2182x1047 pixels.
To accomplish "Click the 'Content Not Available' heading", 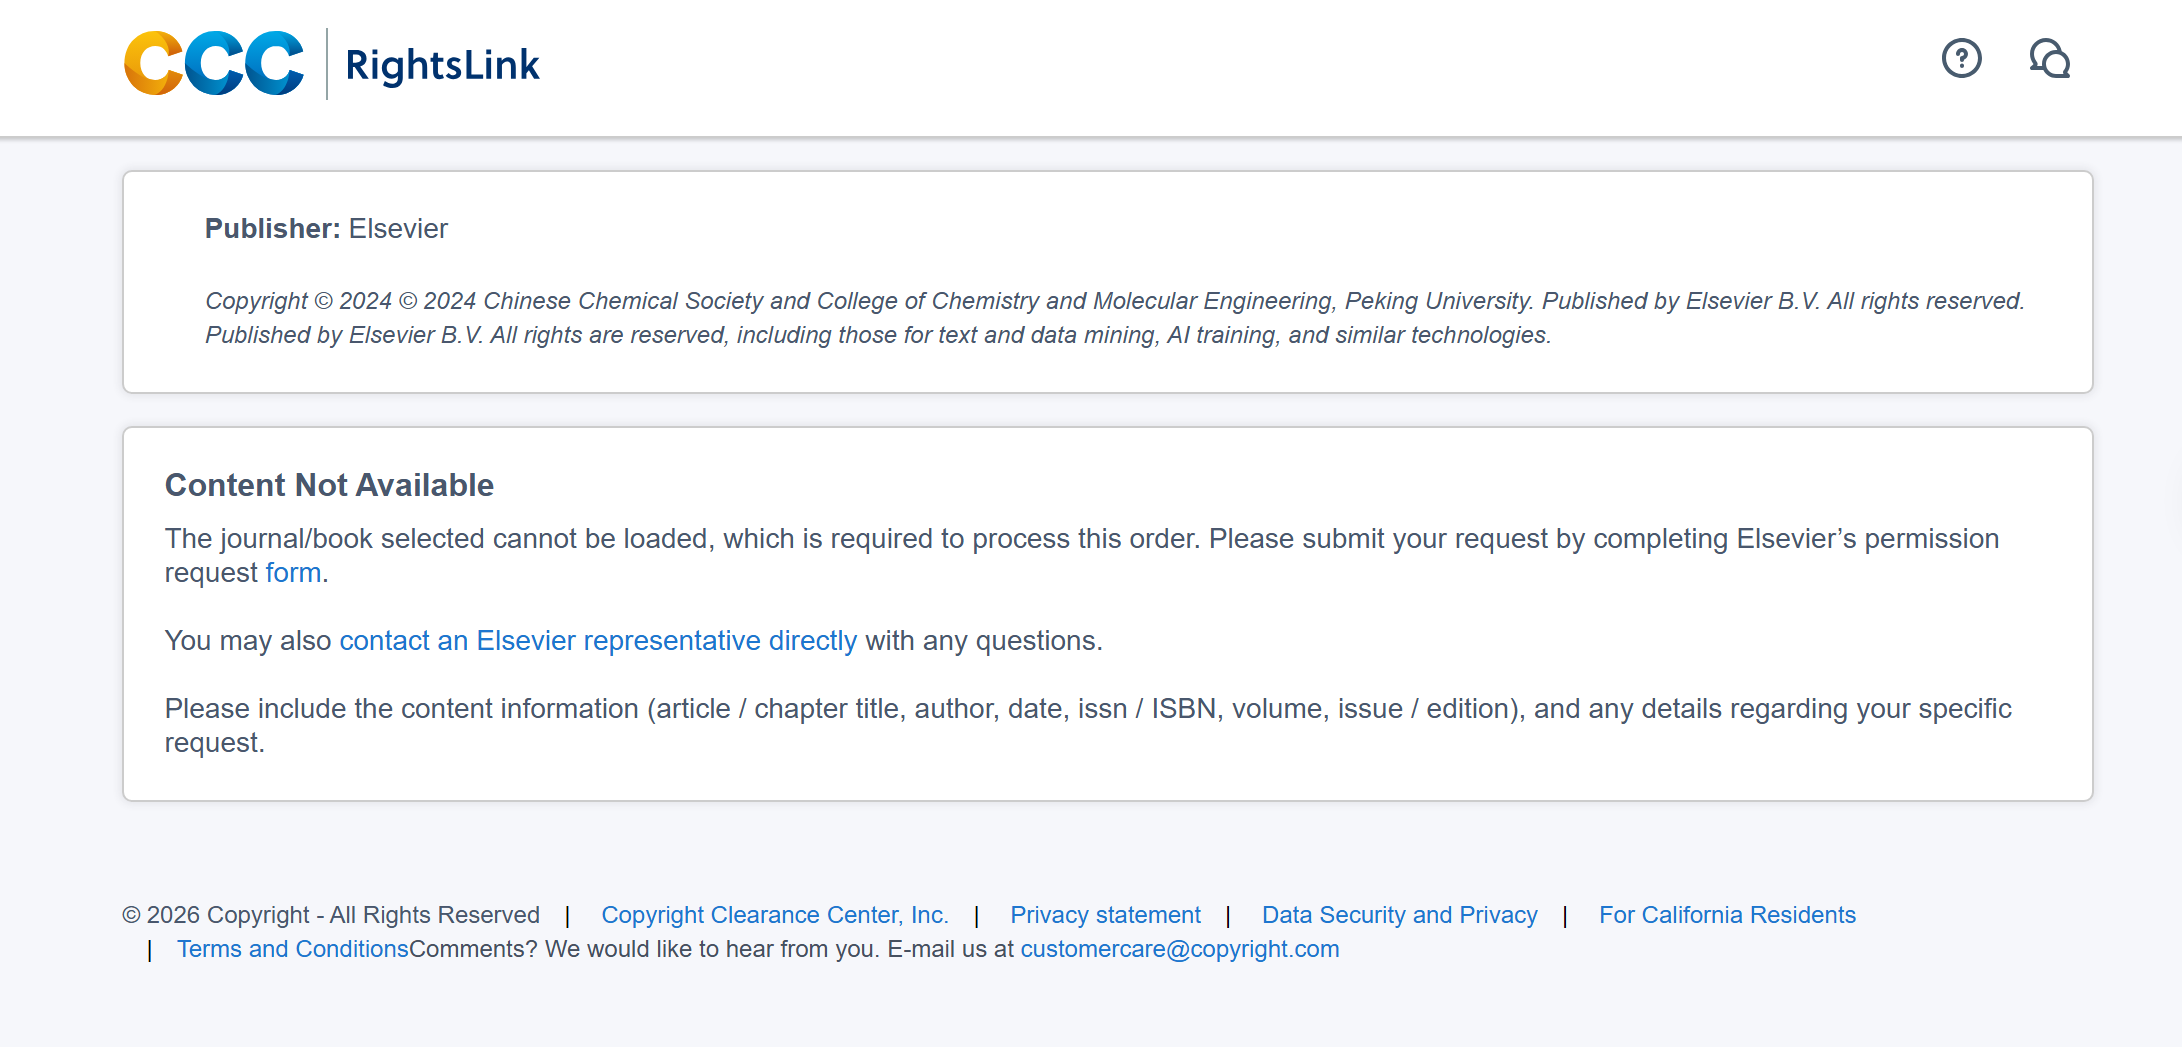I will tap(329, 485).
